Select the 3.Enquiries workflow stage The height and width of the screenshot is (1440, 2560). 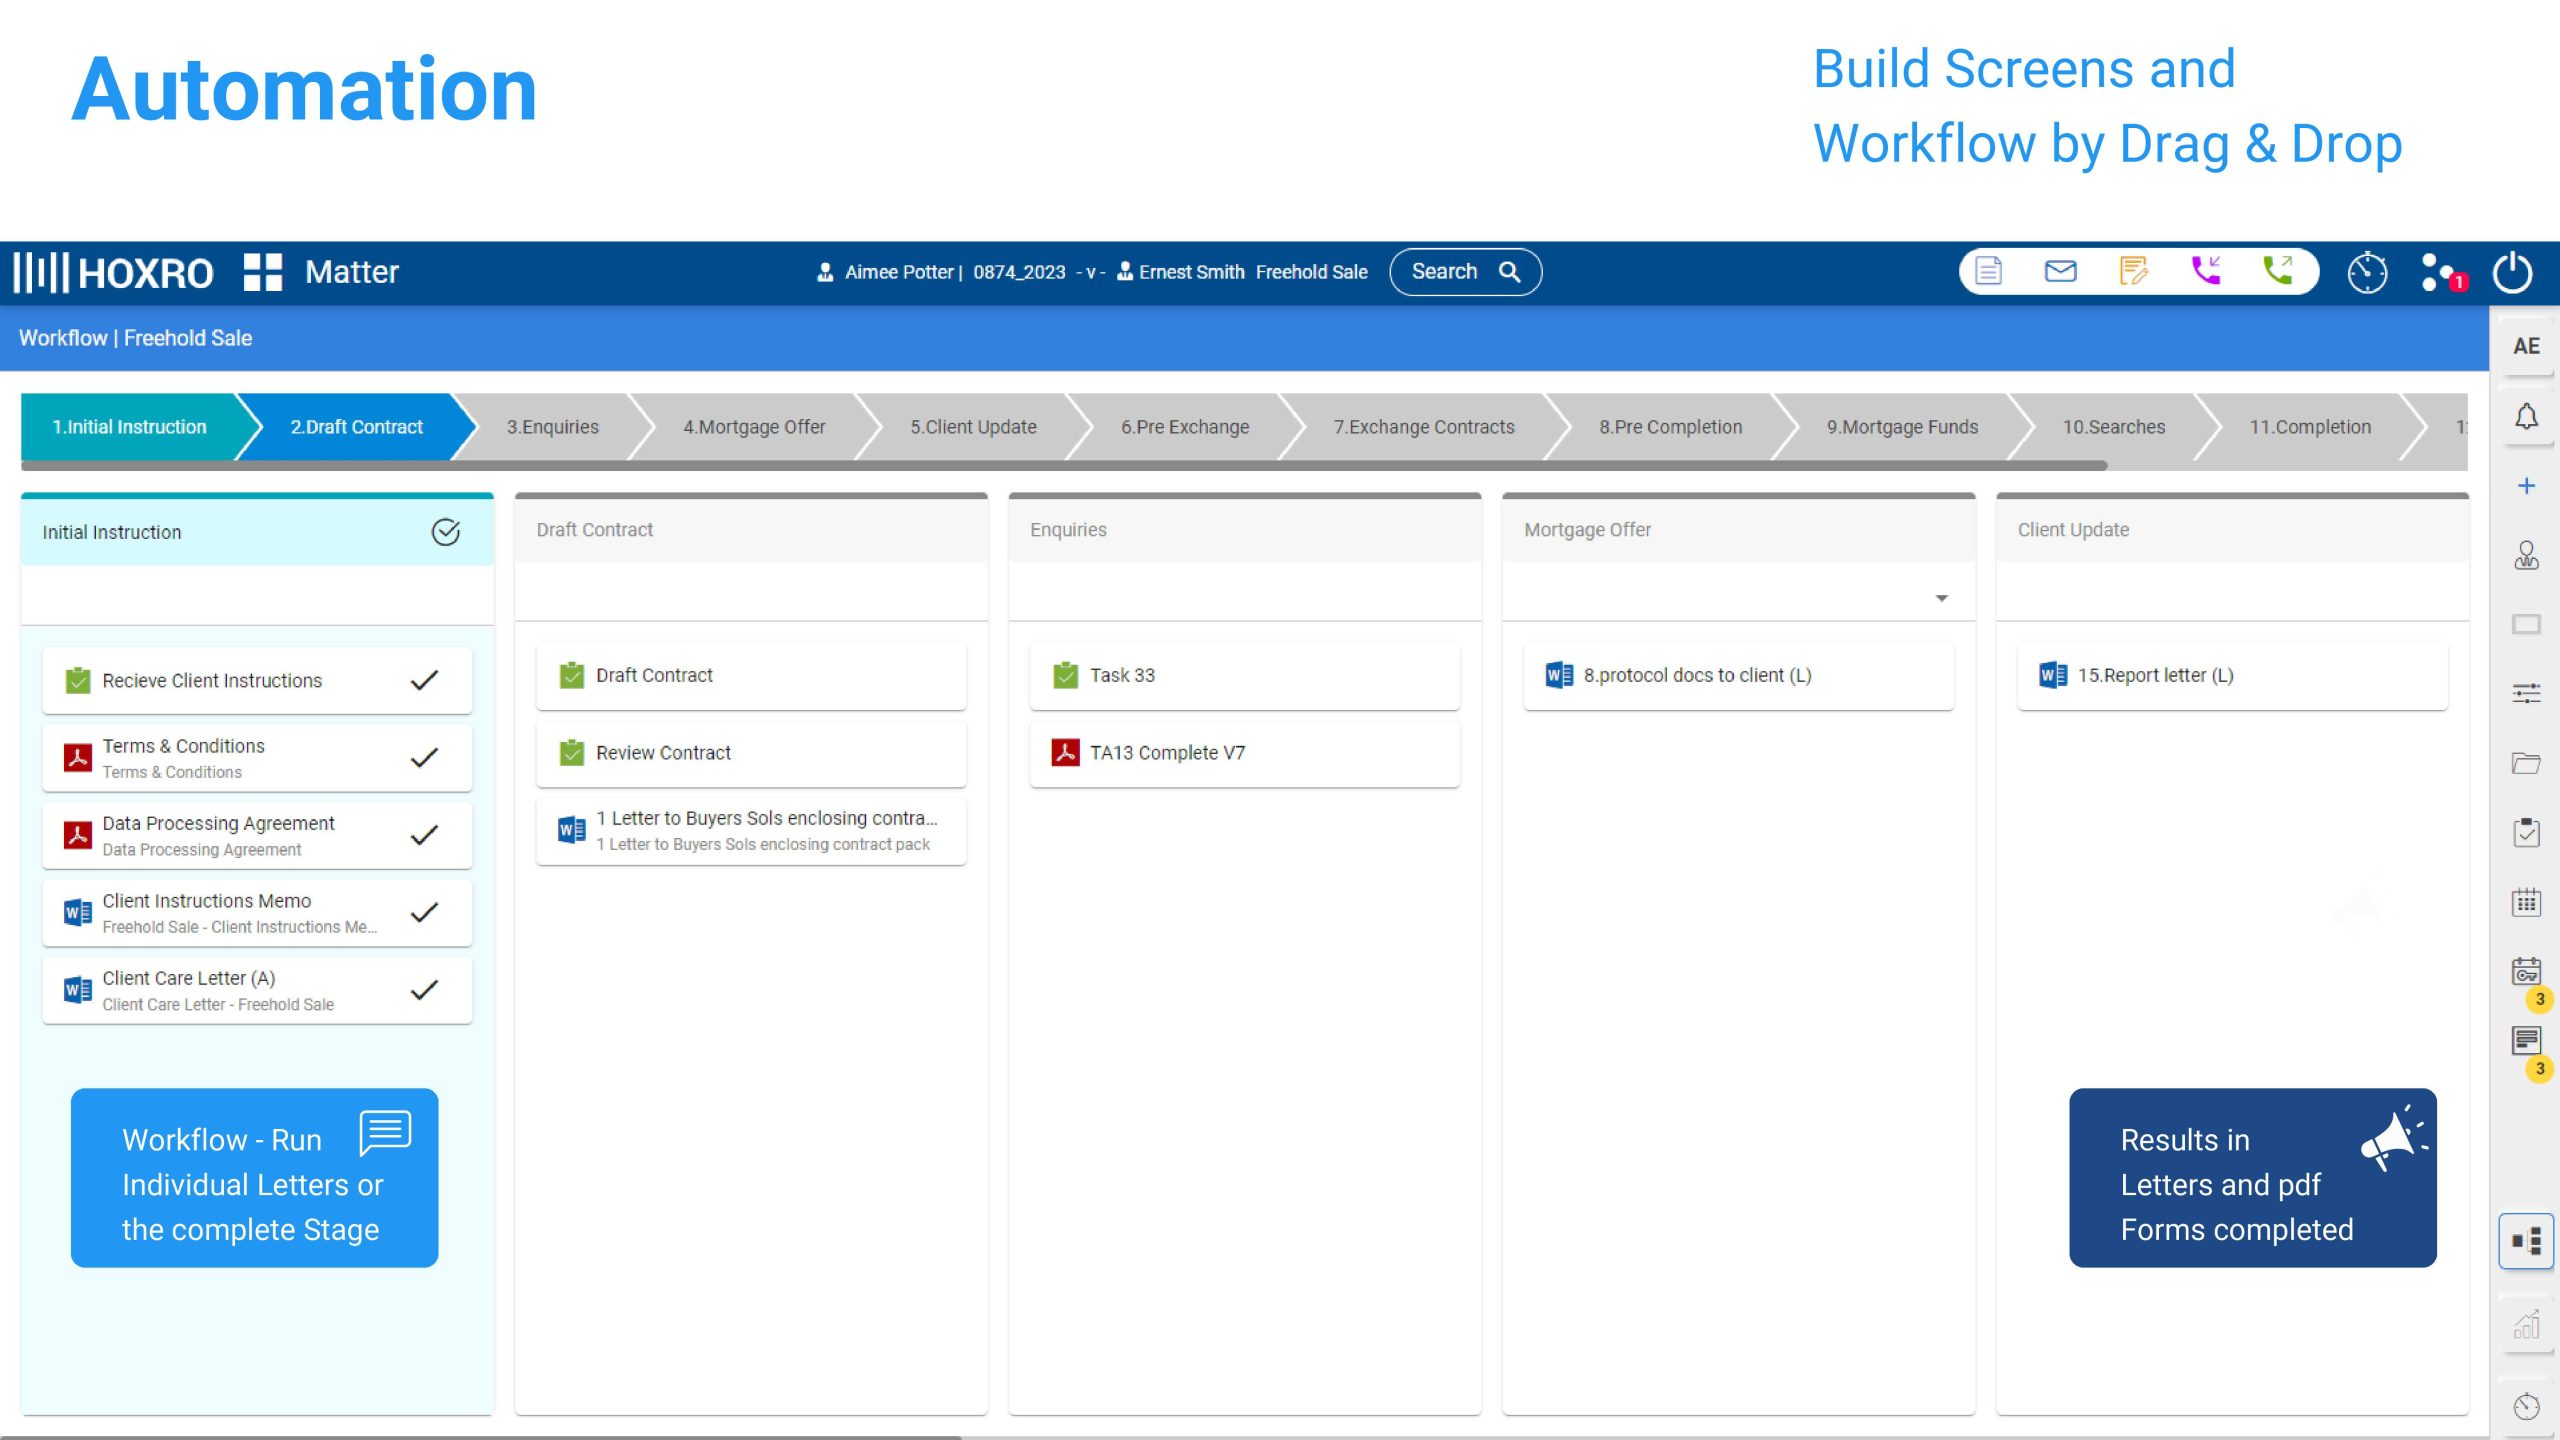[x=552, y=427]
